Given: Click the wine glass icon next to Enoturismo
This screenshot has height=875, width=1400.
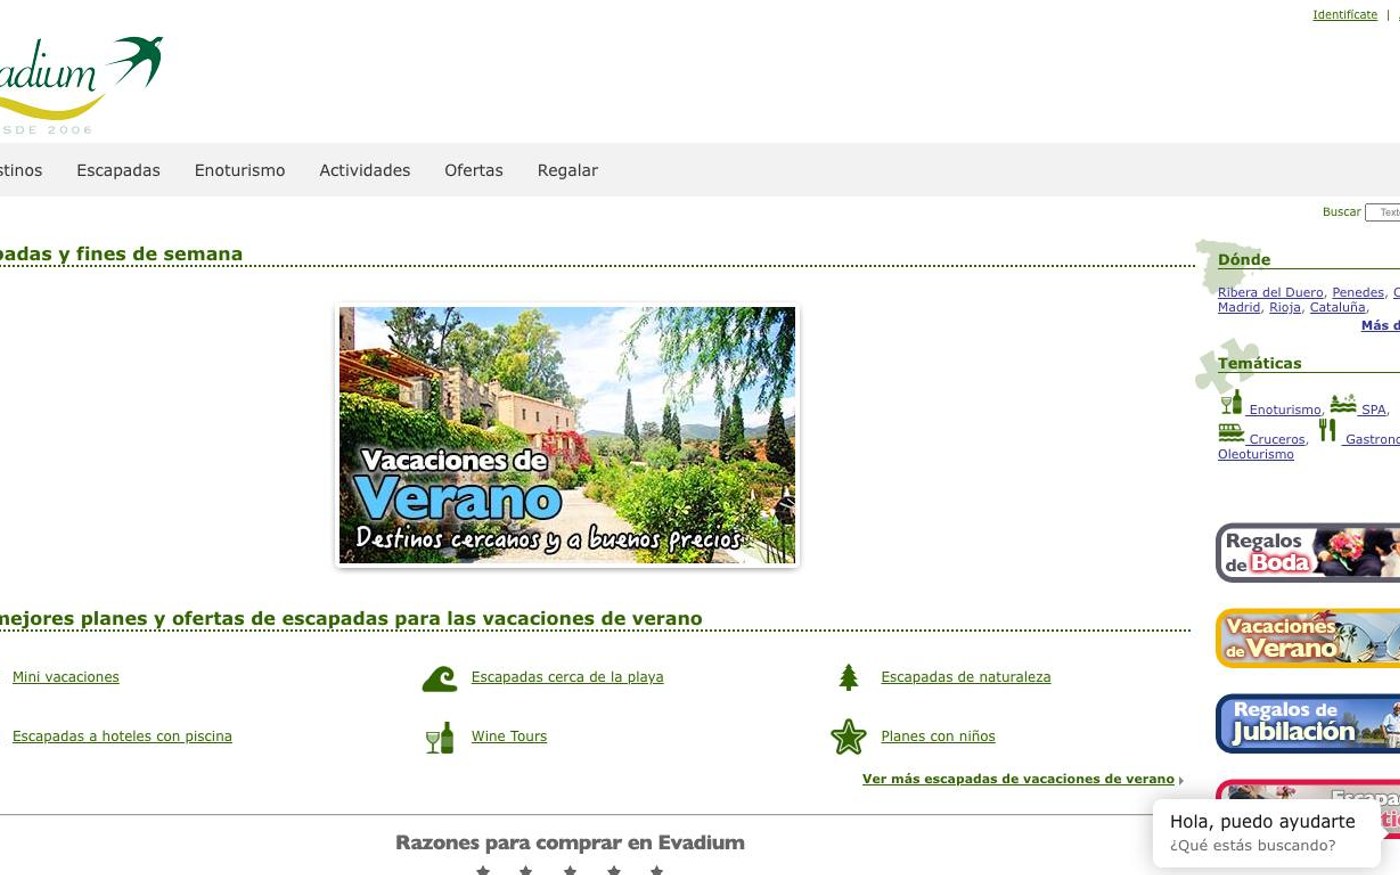Looking at the screenshot, I should click(1231, 403).
